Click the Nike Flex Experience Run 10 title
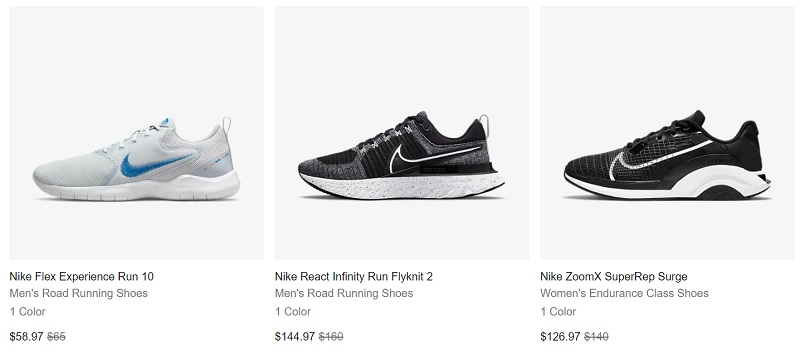Viewport: 800px width, 360px height. 82,276
